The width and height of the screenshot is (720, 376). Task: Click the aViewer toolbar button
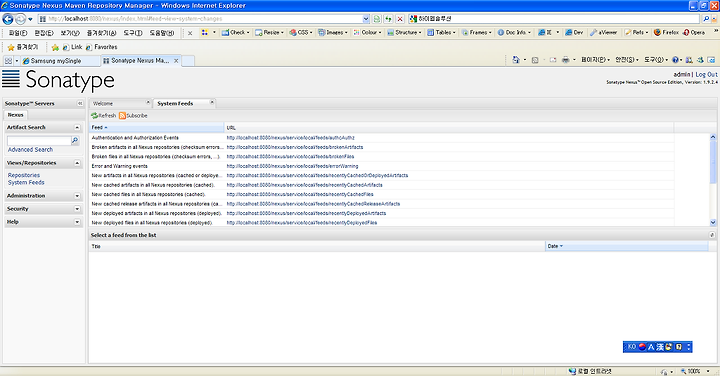603,33
